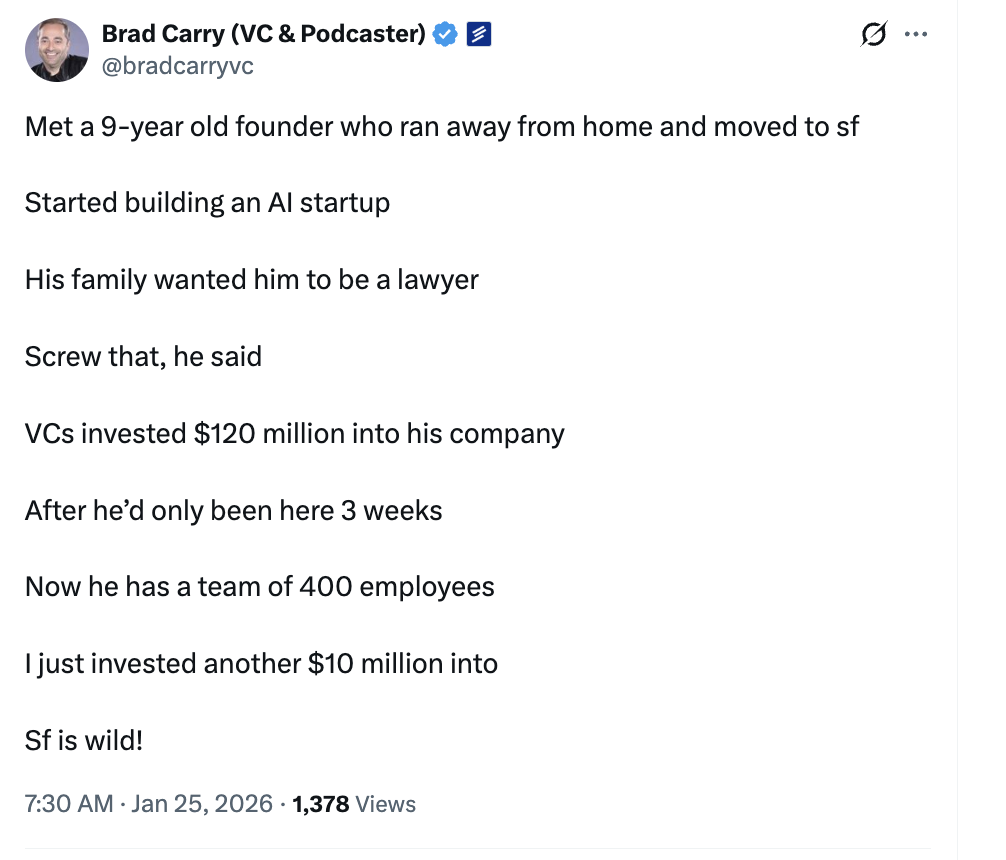Click the dark blue square affiliation badge
This screenshot has width=1006, height=860.
point(479,35)
